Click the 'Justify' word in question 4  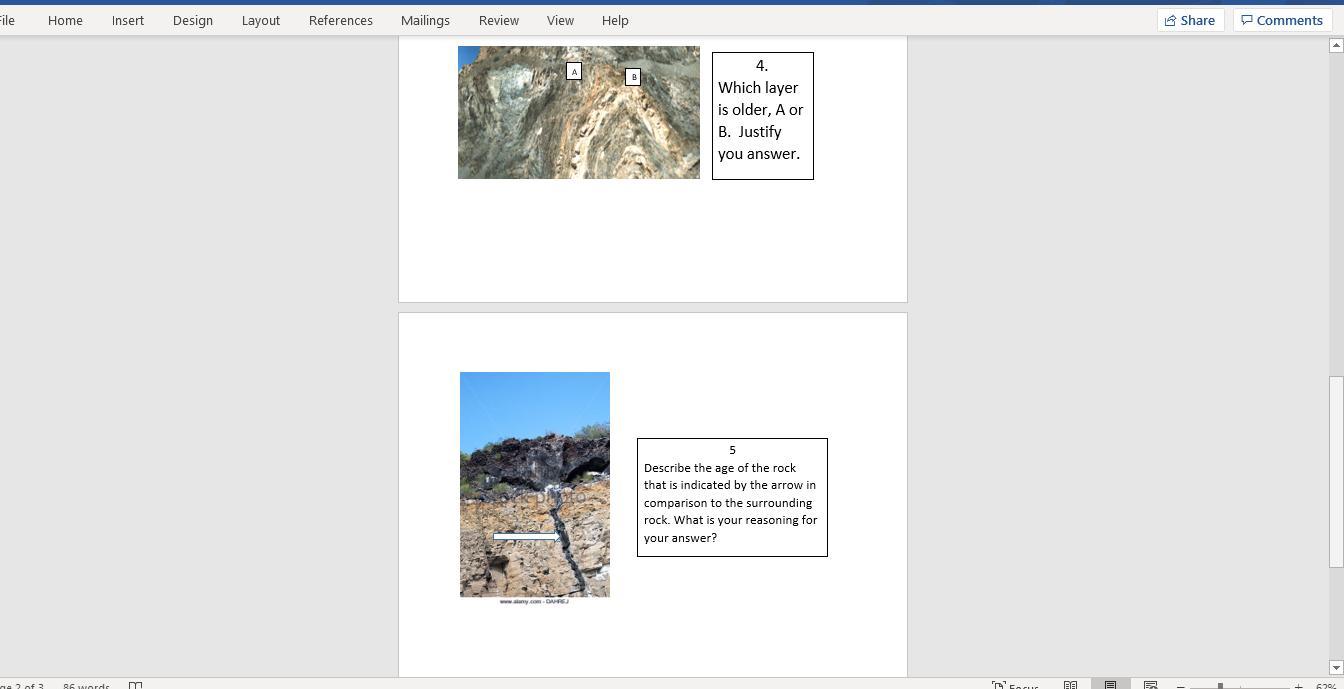tap(760, 132)
